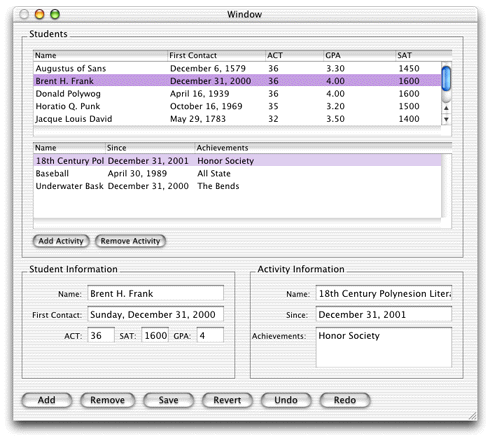Click the Add student button
The image size is (495, 445).
tap(47, 400)
